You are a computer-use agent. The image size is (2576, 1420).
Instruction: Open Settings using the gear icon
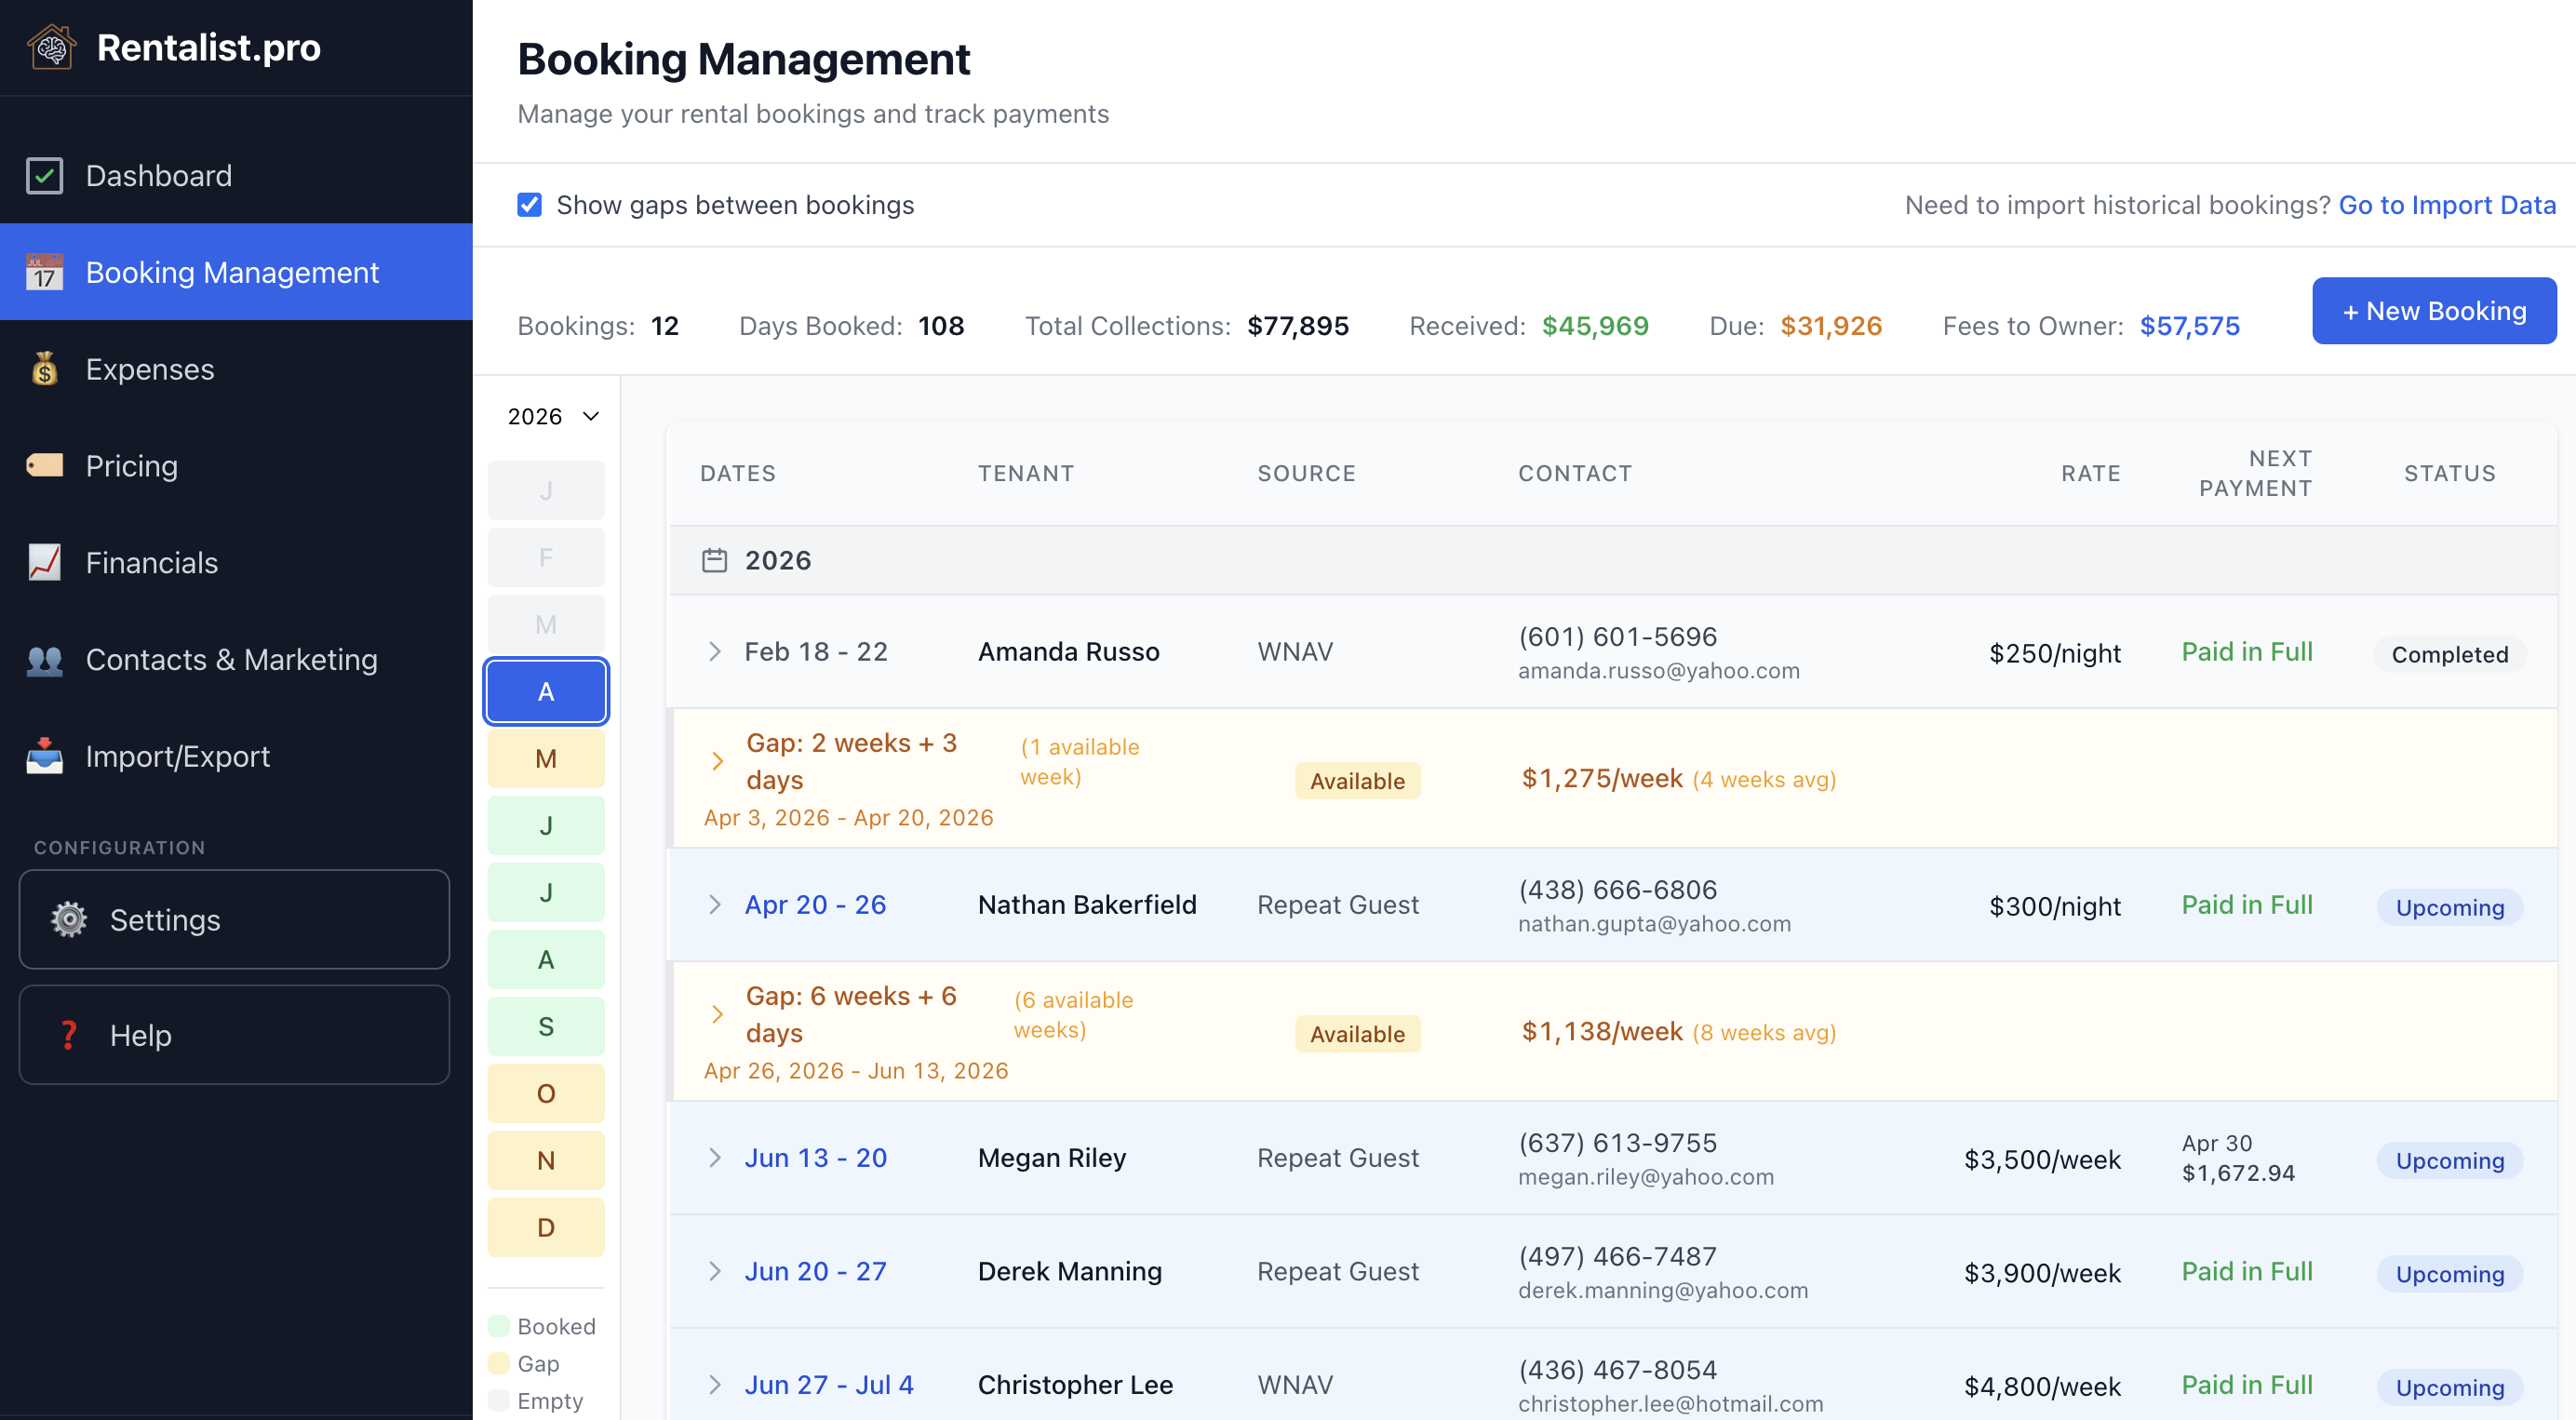68,919
